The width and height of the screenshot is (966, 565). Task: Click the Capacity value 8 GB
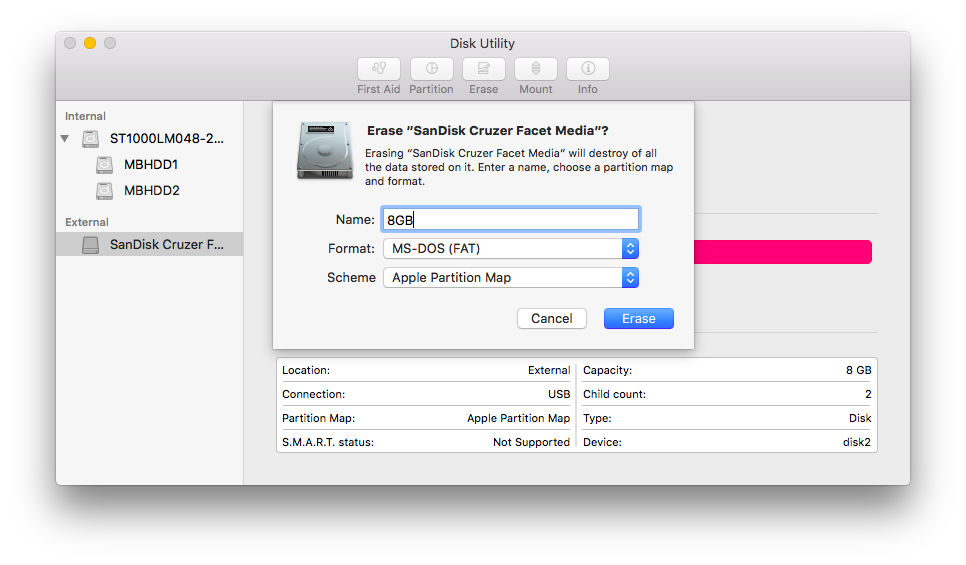(859, 370)
